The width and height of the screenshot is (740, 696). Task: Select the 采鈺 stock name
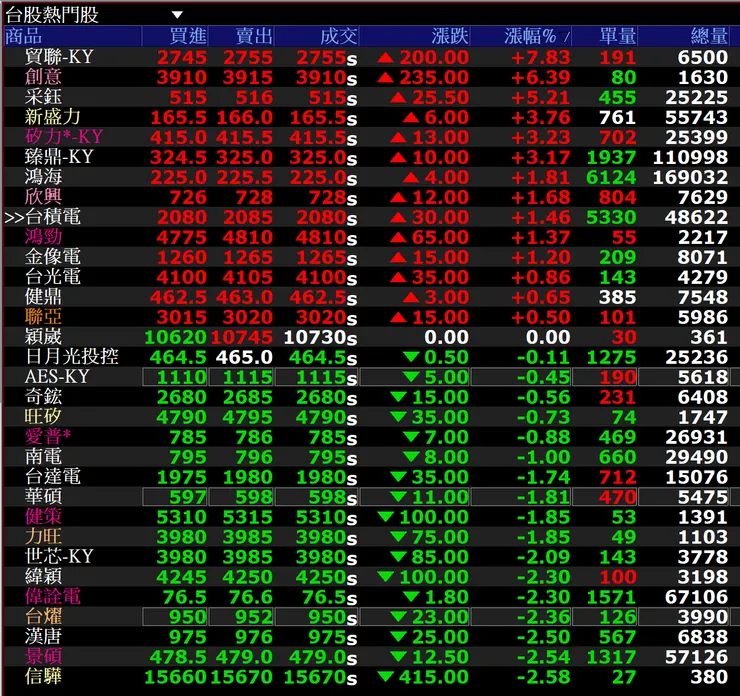pos(43,97)
